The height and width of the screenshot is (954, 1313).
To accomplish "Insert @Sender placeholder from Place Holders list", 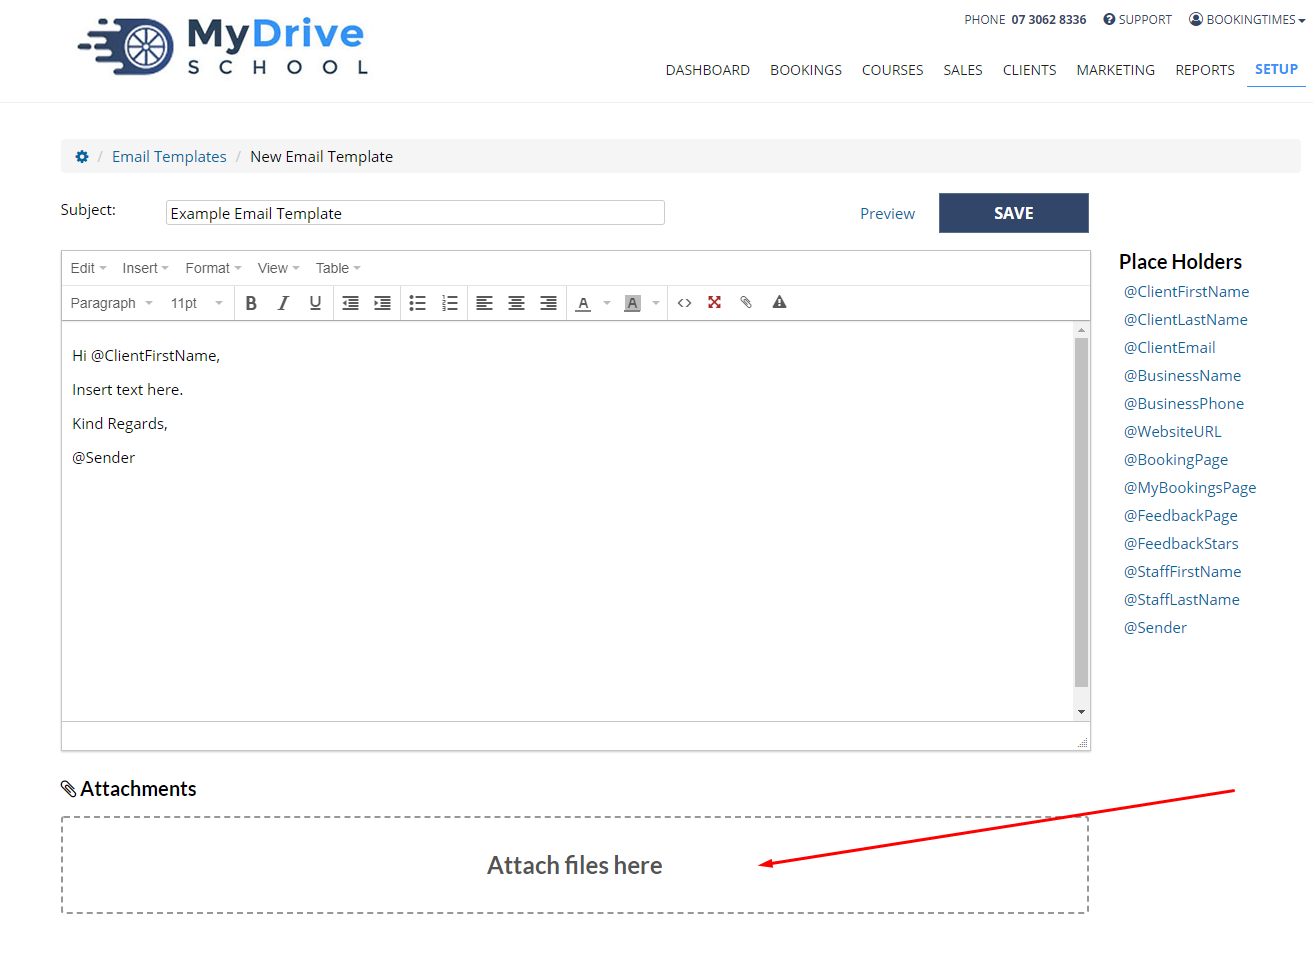I will point(1155,628).
